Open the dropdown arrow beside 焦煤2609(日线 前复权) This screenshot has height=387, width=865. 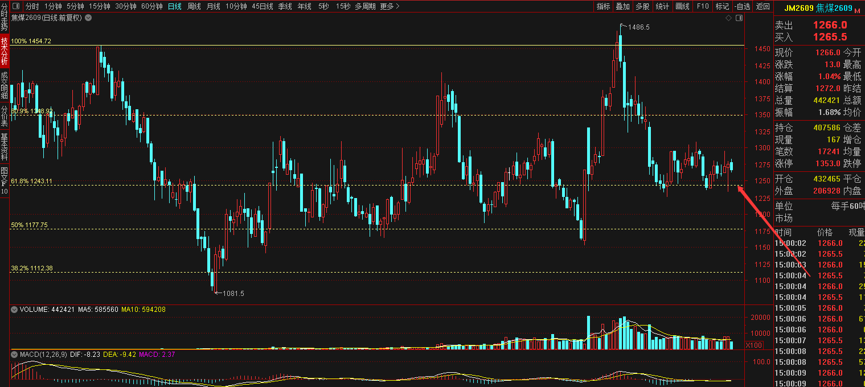[89, 18]
